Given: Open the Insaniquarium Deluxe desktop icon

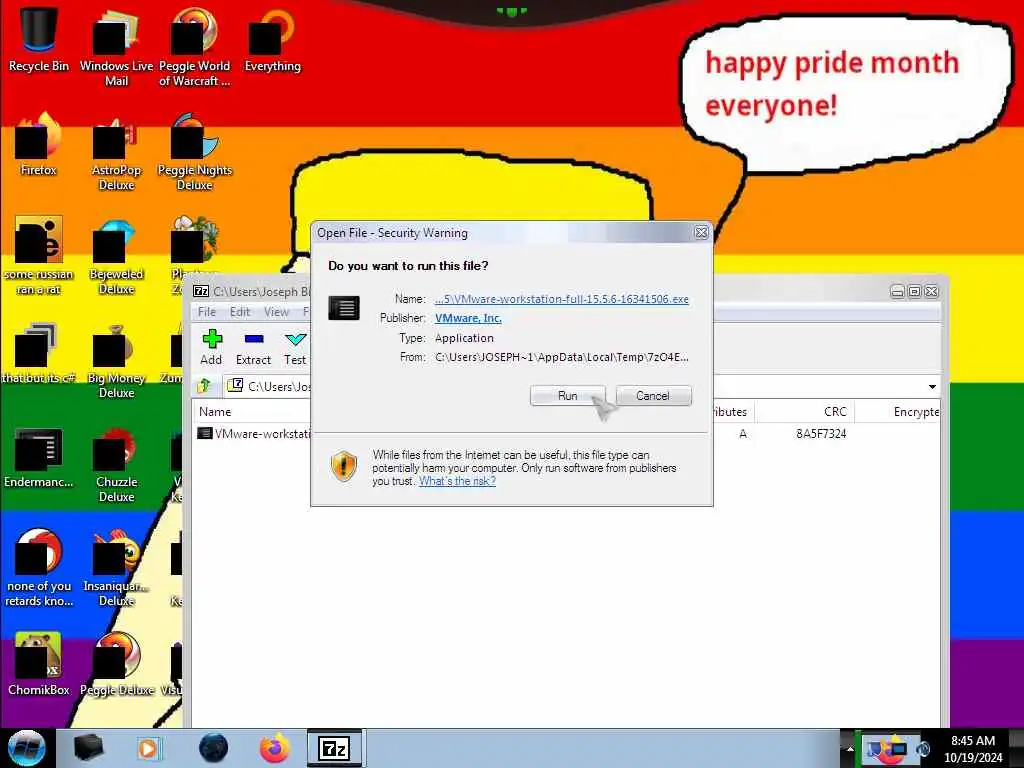Looking at the screenshot, I should (116, 568).
